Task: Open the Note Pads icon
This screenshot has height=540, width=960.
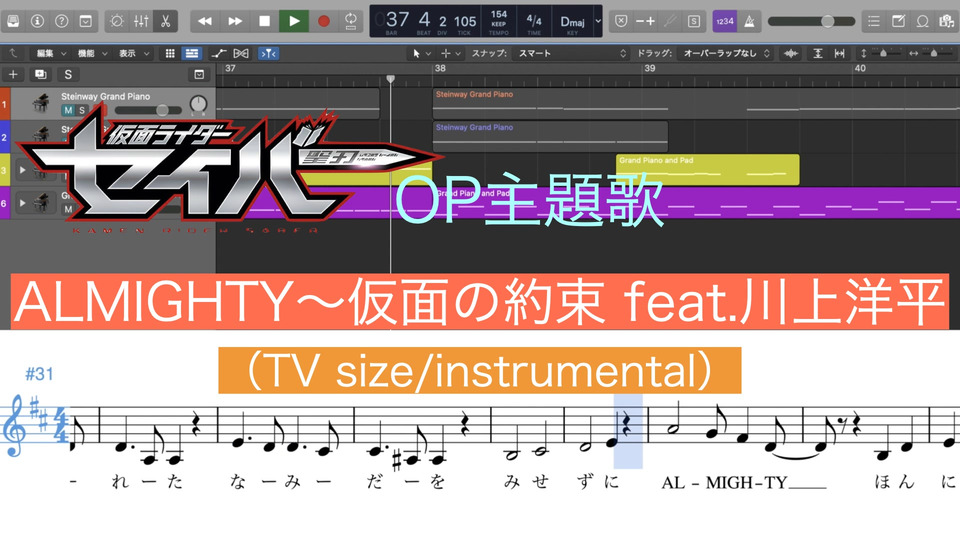Action: (898, 21)
